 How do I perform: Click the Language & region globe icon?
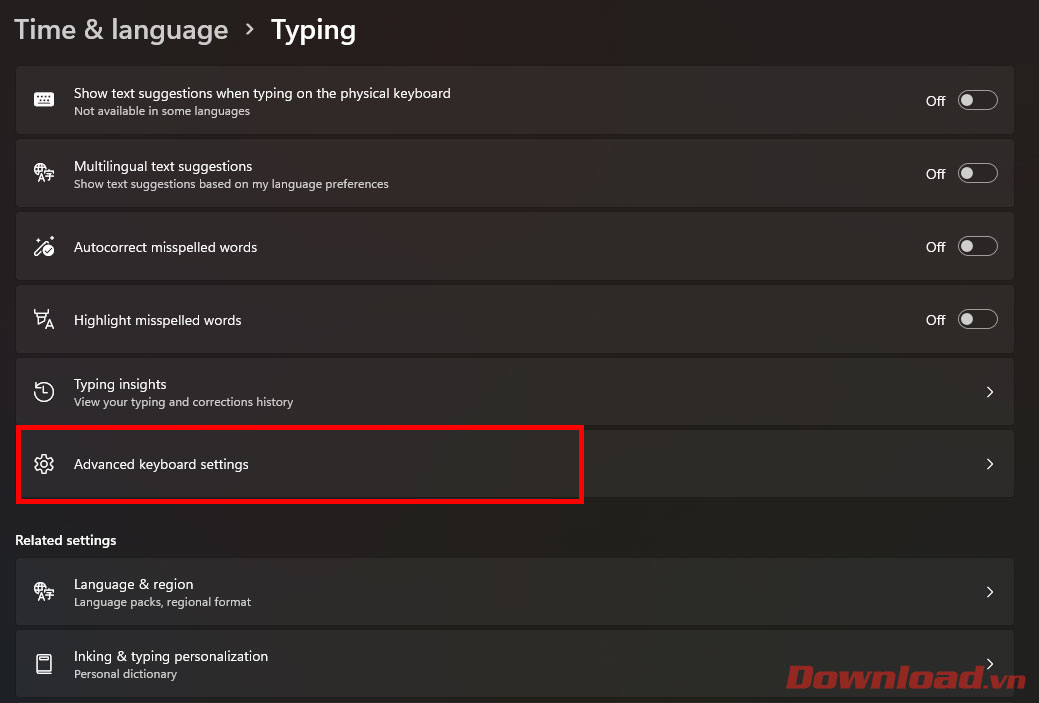pos(44,591)
